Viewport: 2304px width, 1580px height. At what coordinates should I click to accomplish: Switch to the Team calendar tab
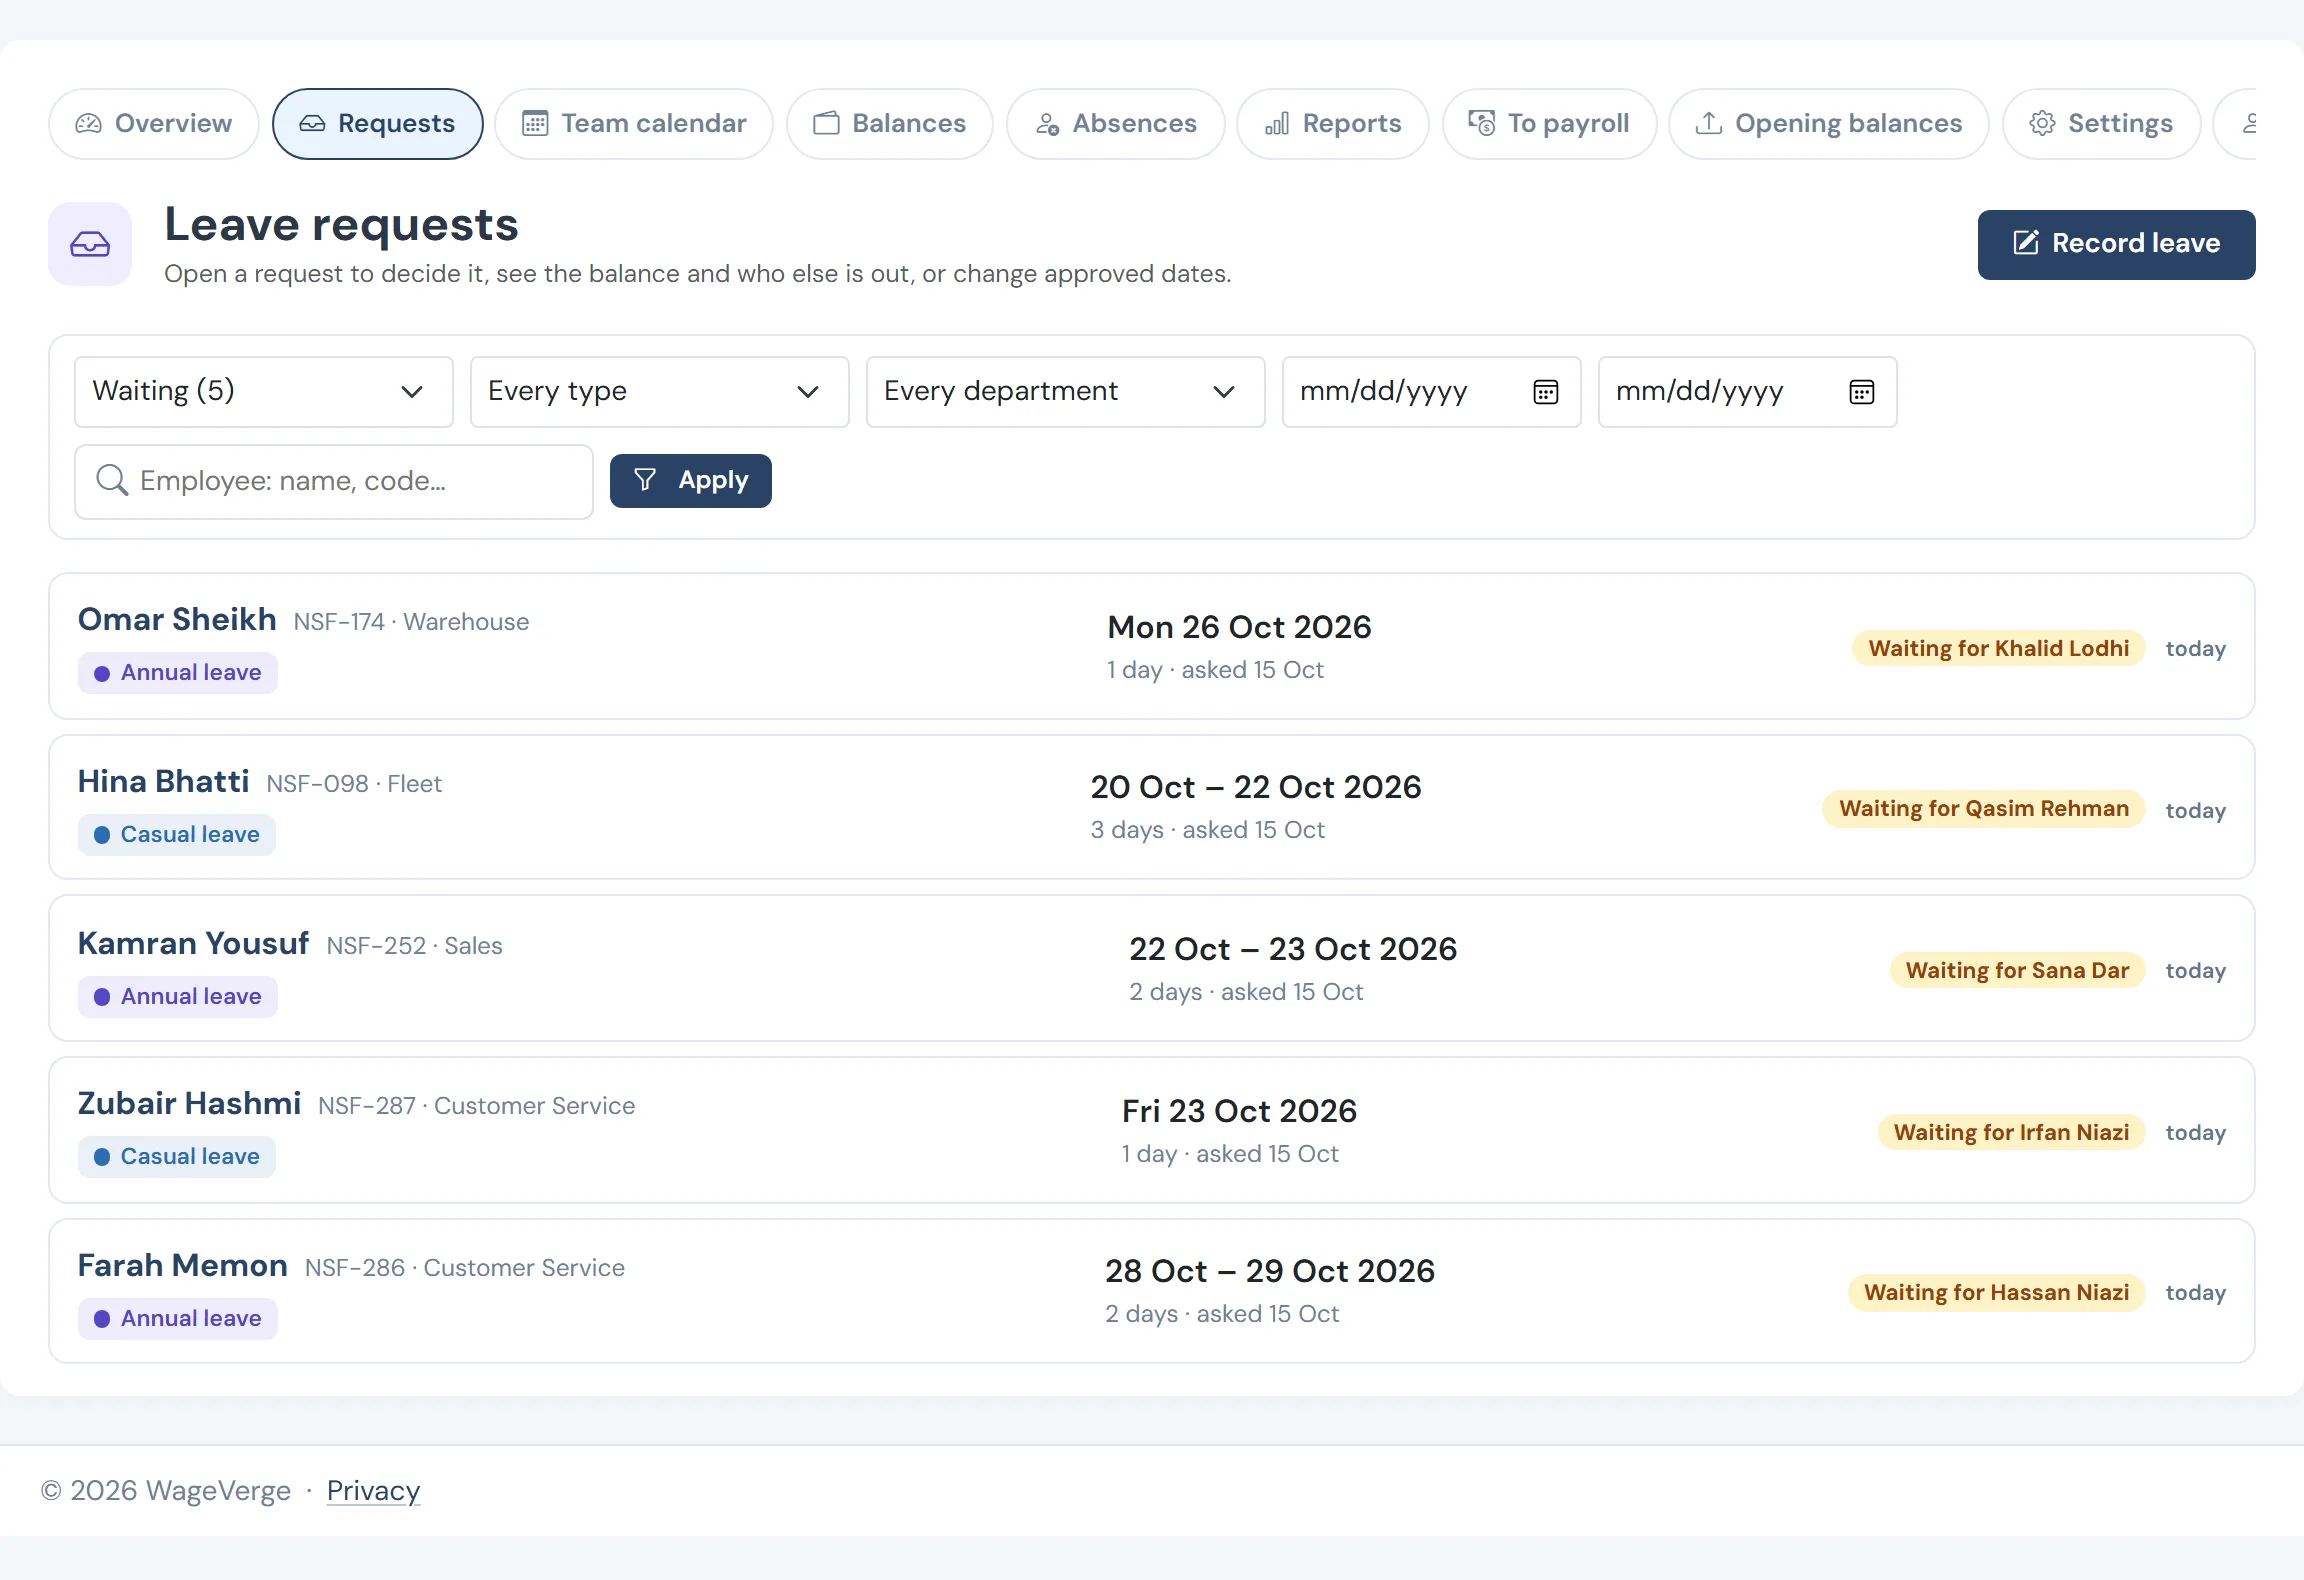(634, 124)
